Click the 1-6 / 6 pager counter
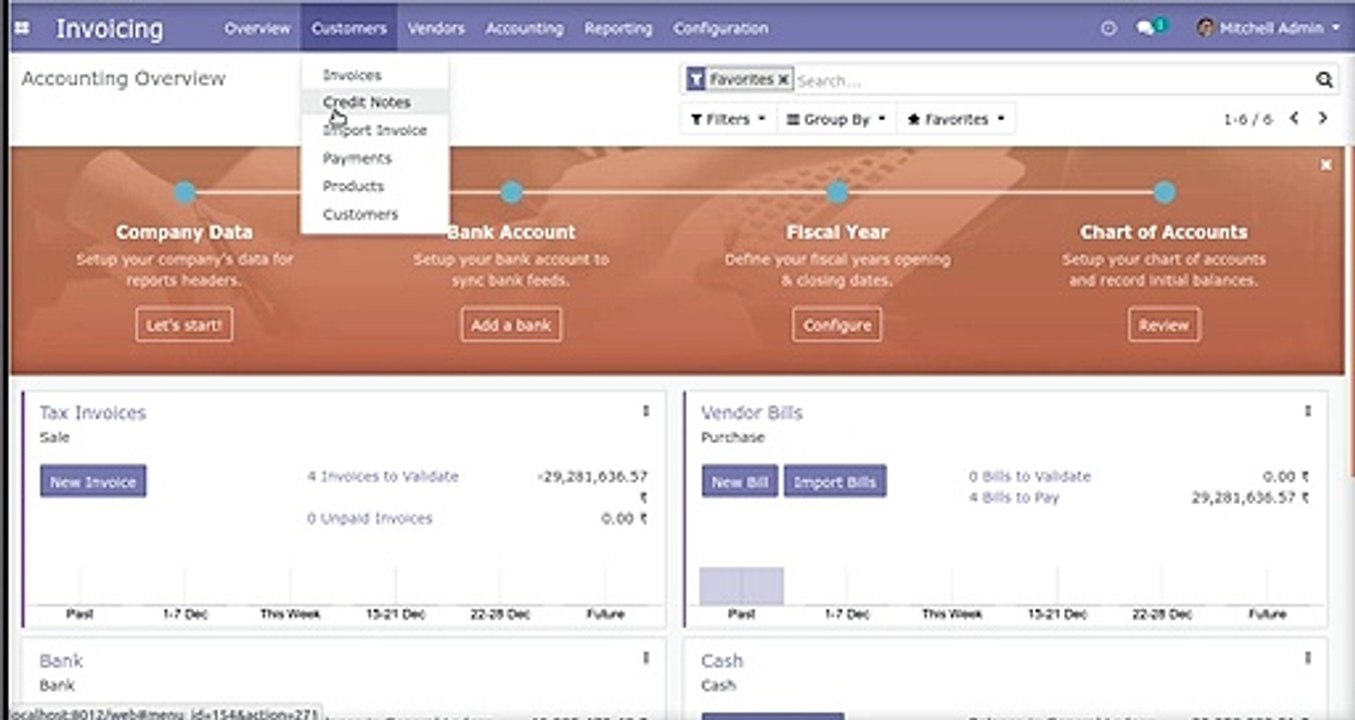This screenshot has height=720, width=1355. coord(1248,119)
